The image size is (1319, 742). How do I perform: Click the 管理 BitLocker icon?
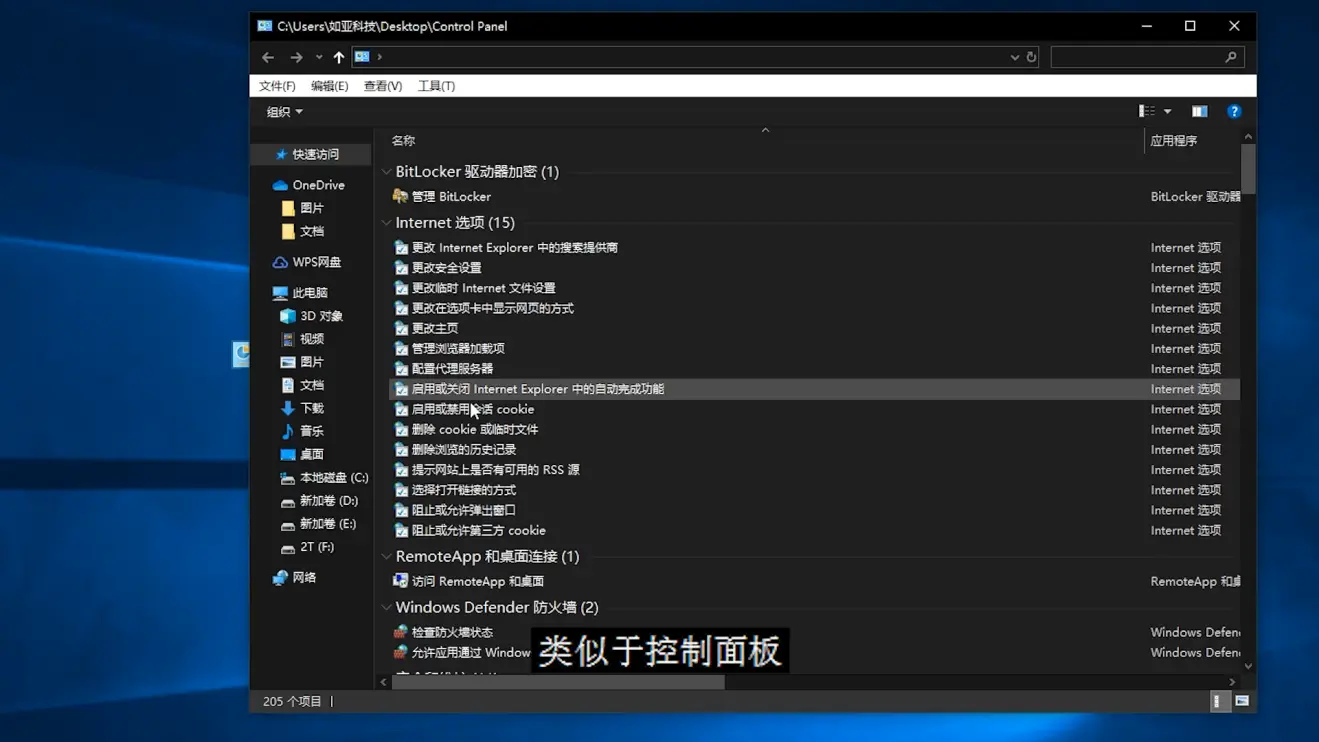point(400,197)
